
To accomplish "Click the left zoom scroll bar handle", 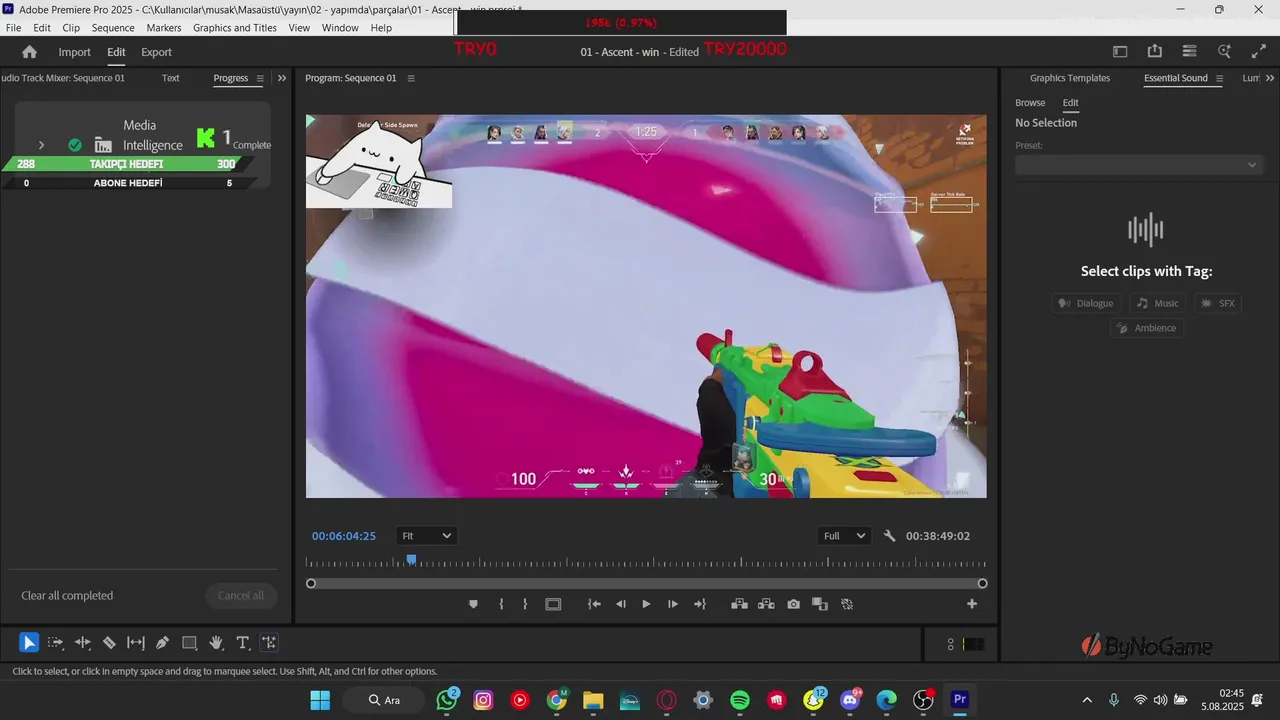I will click(x=311, y=583).
